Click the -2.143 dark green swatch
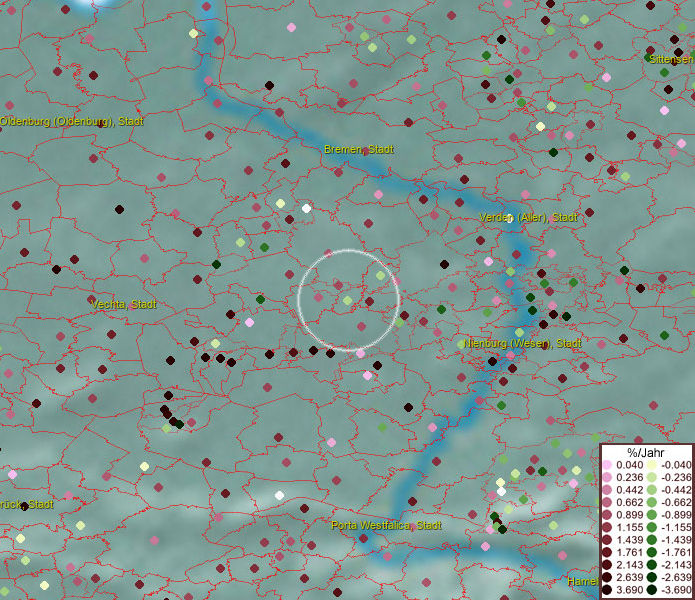The image size is (695, 600). tap(652, 565)
